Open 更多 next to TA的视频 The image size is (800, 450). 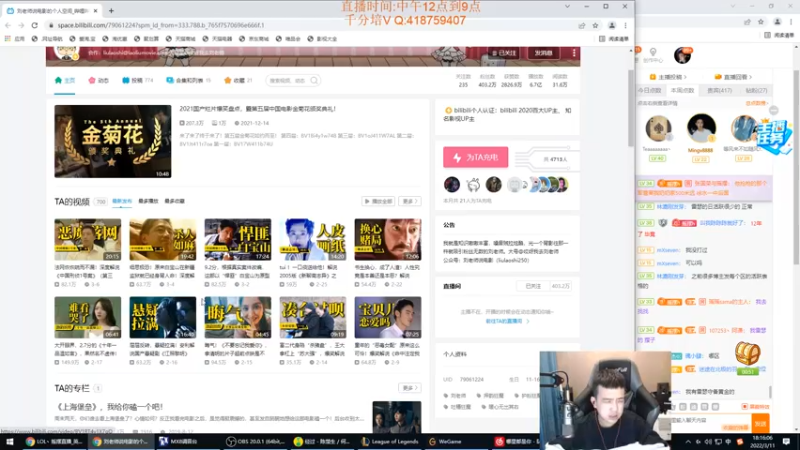(410, 202)
